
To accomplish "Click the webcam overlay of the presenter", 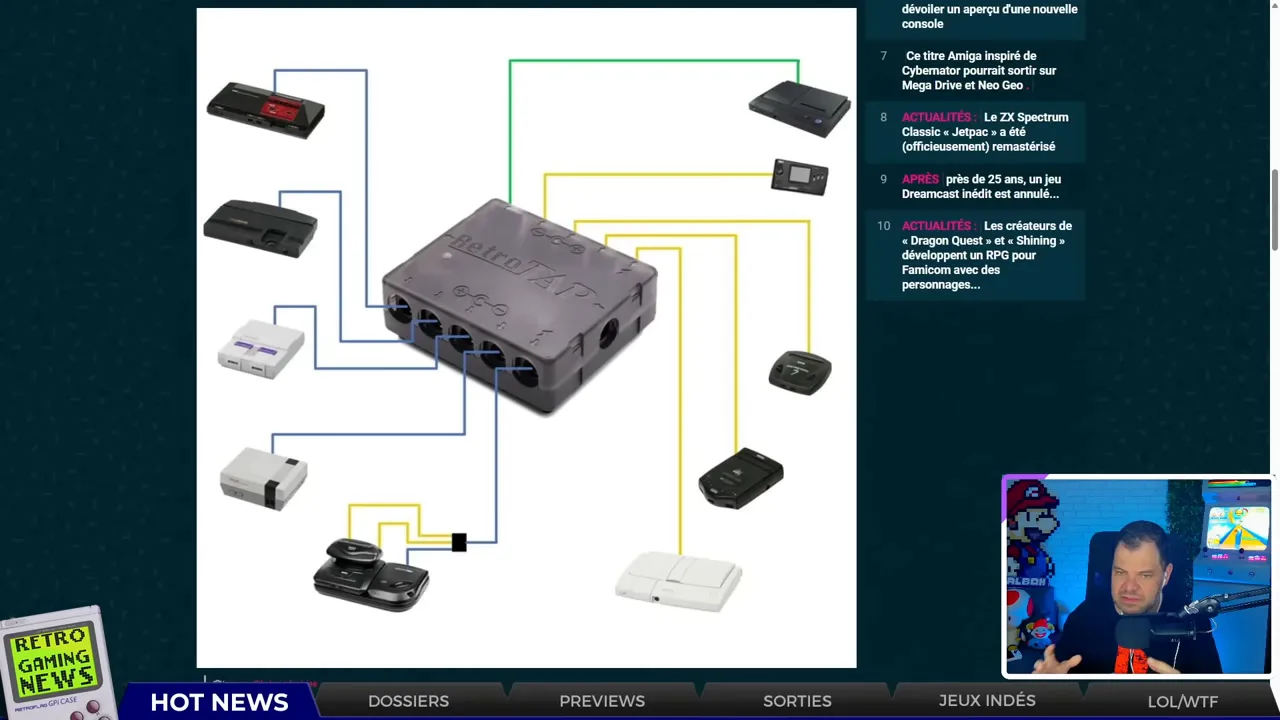I will (x=1136, y=576).
